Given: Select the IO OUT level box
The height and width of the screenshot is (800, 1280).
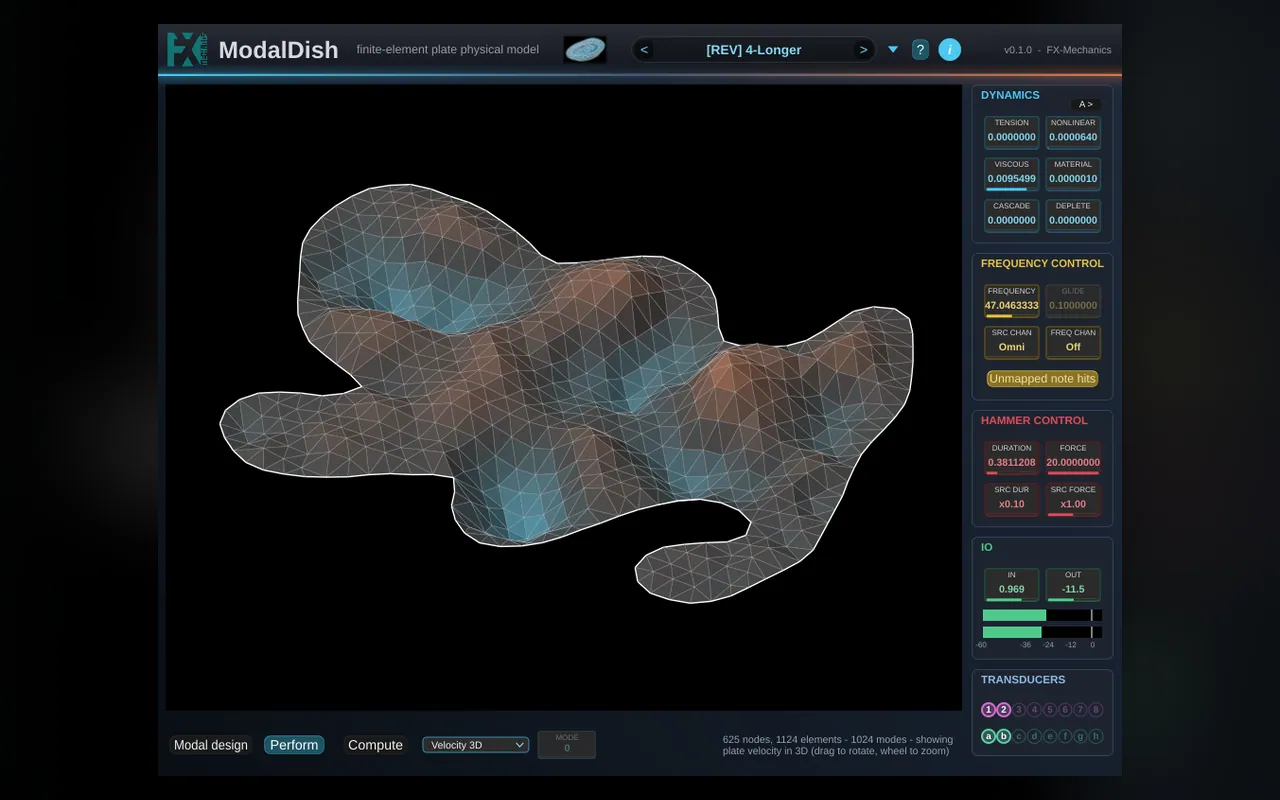Looking at the screenshot, I should (x=1073, y=585).
